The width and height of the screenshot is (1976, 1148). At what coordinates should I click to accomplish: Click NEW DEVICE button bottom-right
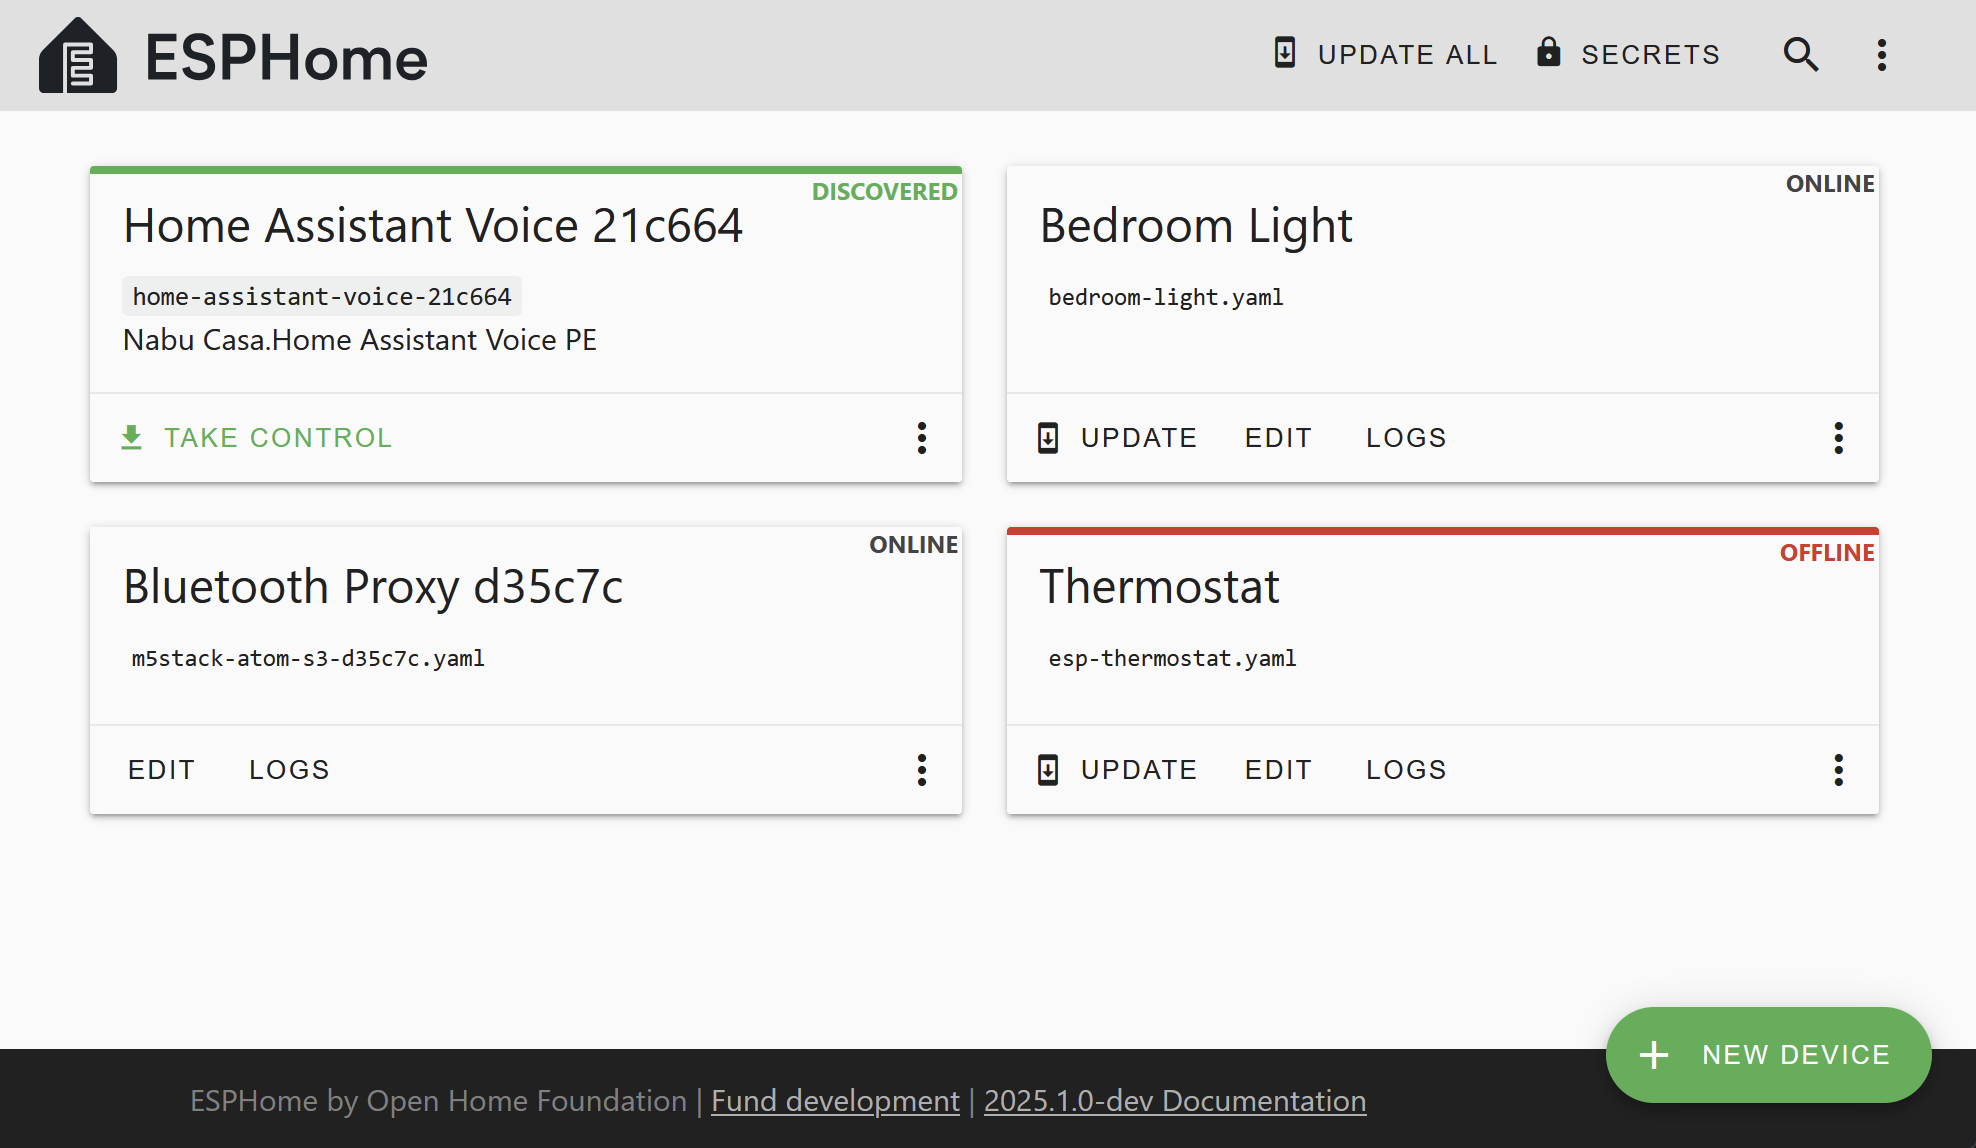coord(1768,1054)
